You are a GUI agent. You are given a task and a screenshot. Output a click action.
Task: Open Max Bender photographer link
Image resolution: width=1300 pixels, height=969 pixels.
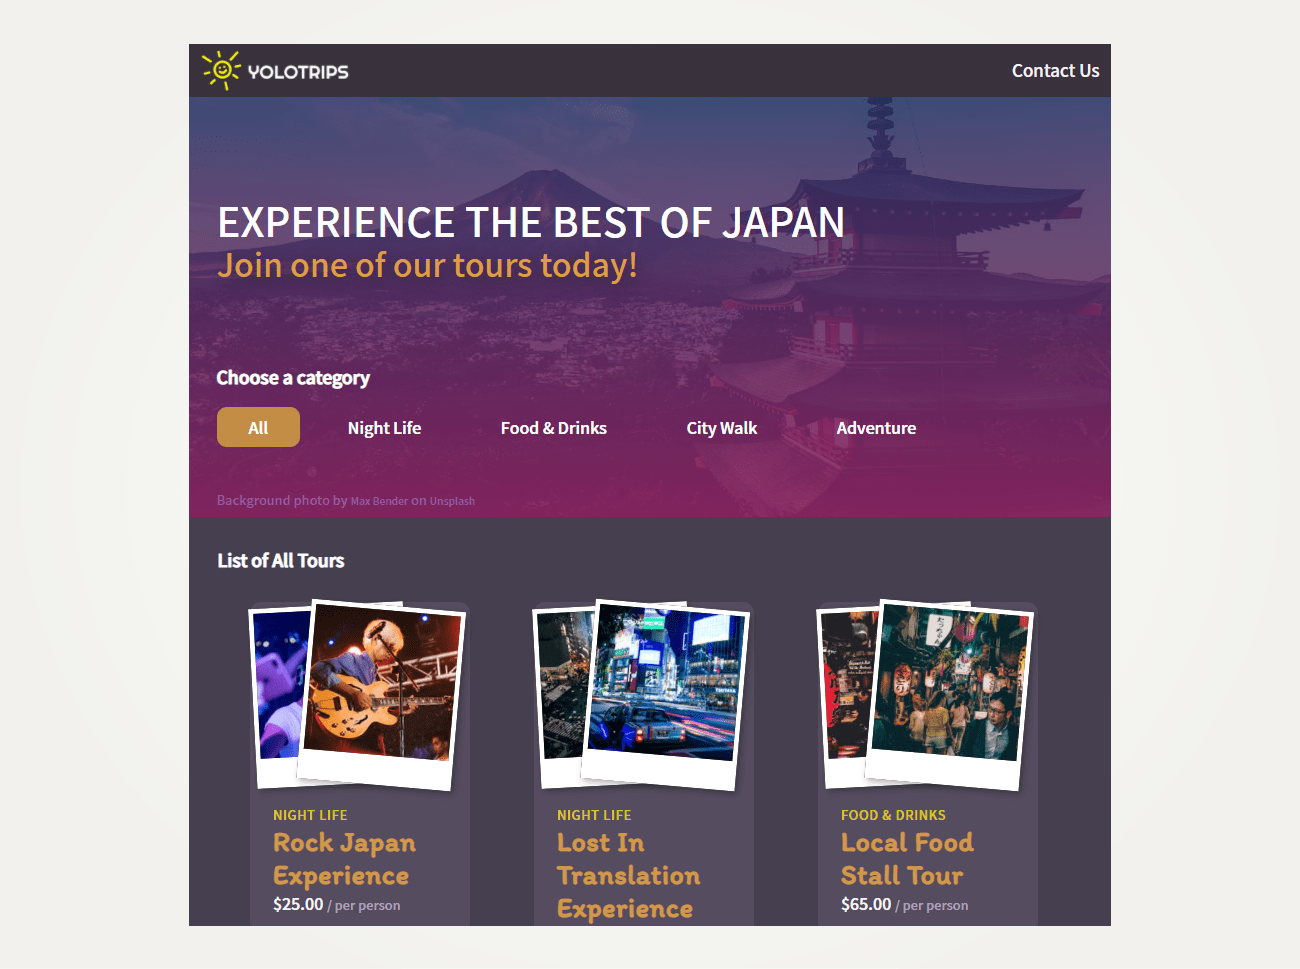(379, 501)
